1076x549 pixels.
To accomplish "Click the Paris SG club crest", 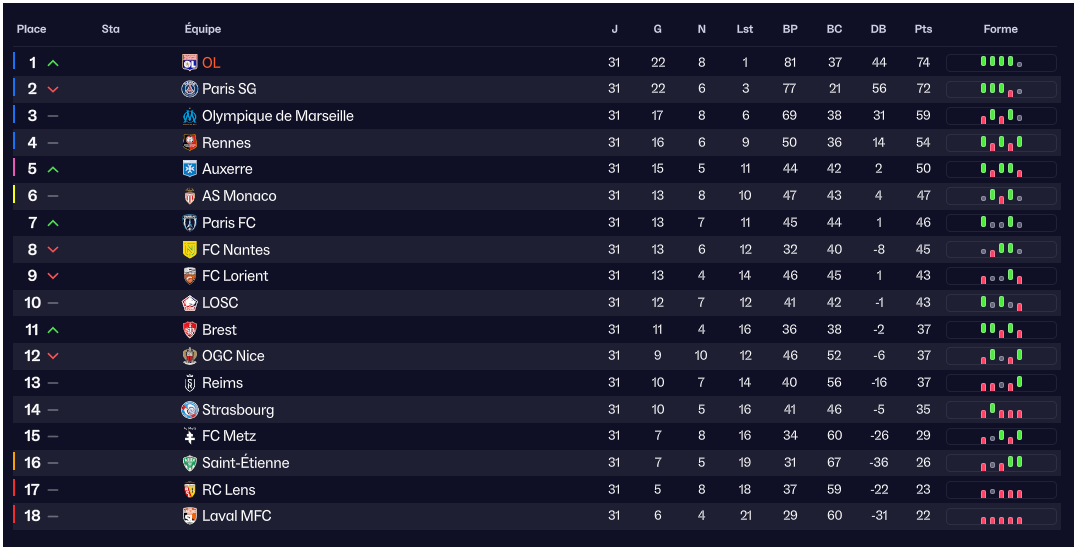I will pyautogui.click(x=190, y=89).
